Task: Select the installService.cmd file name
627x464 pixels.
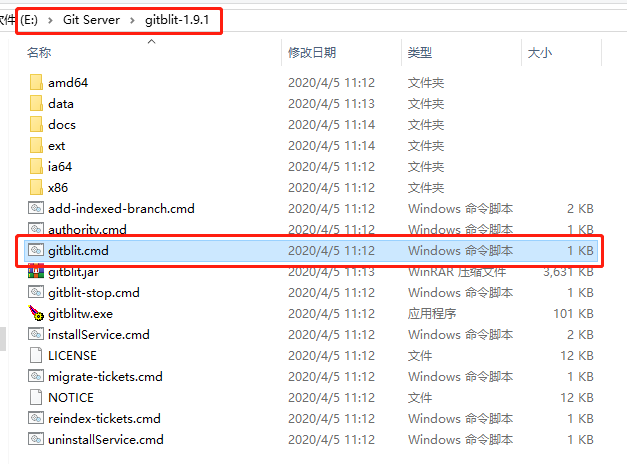Action: [98, 334]
